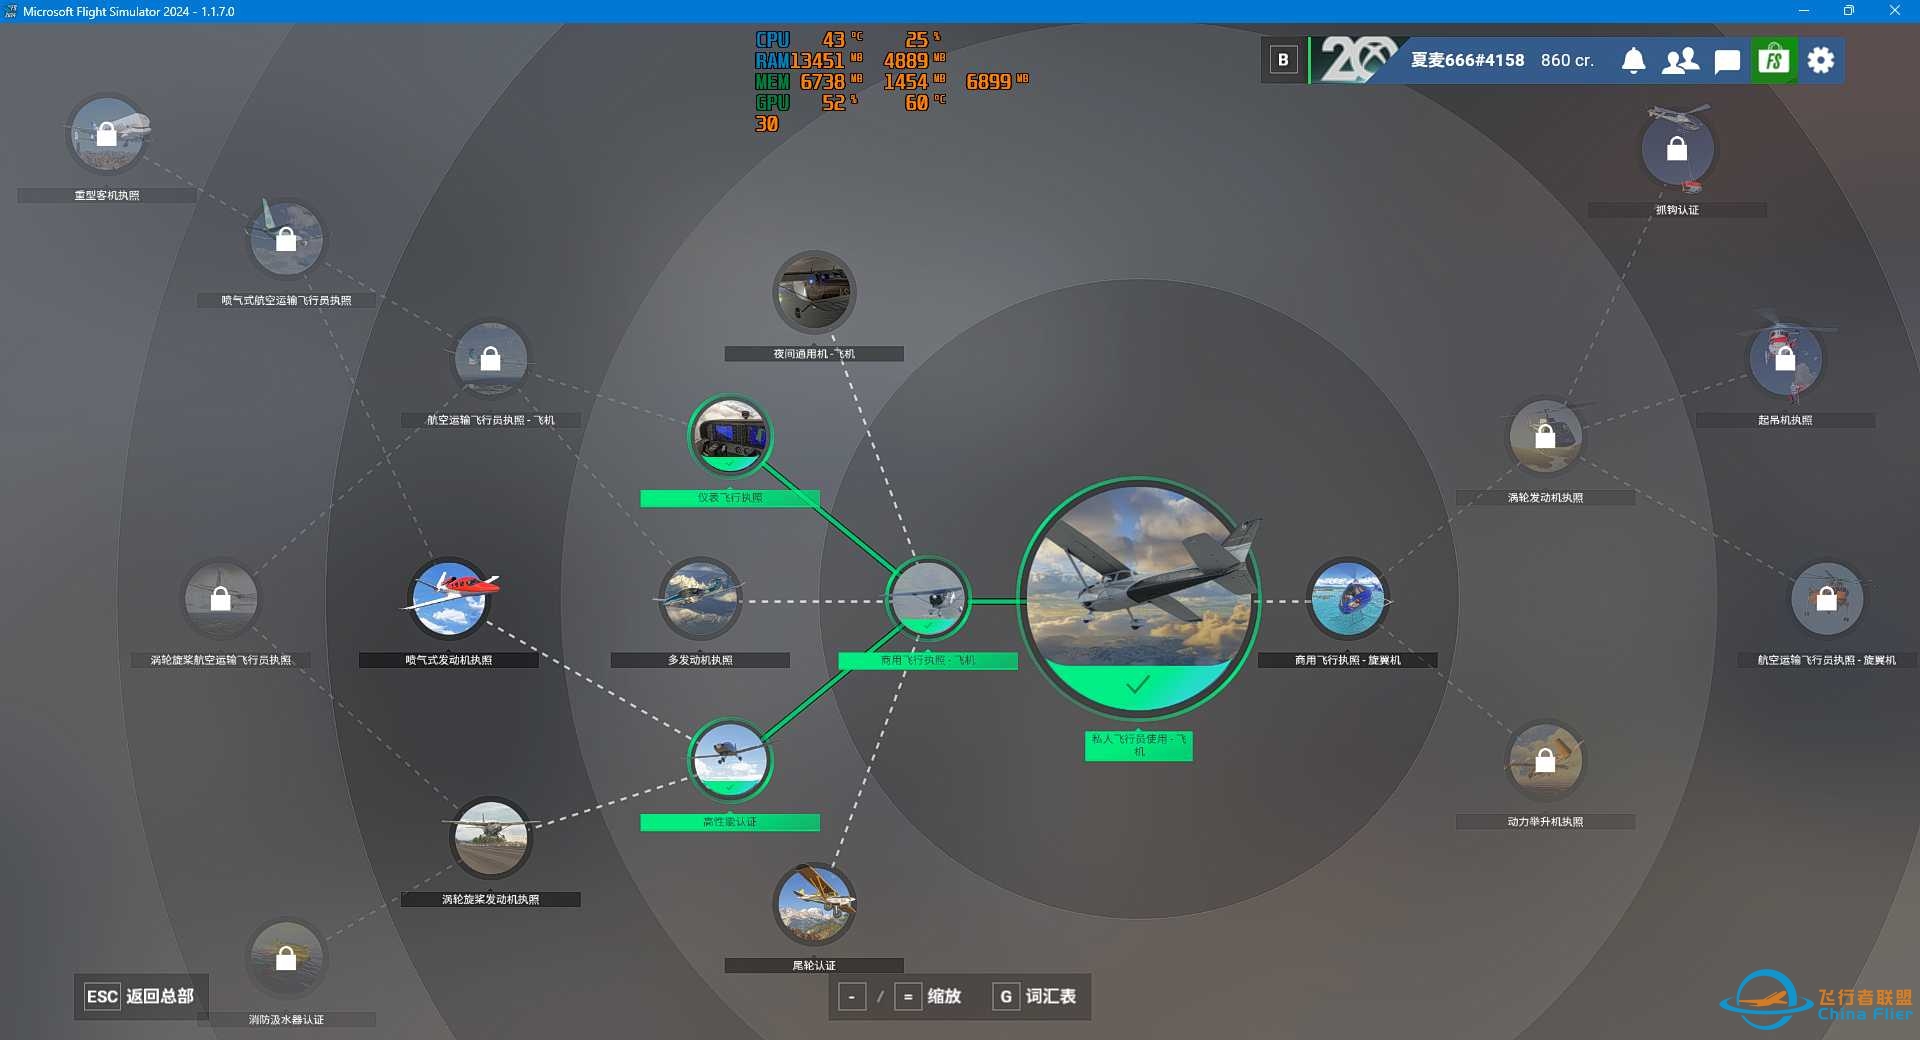Select the completed 高性能认证 node
This screenshot has width=1920, height=1040.
tap(730, 760)
